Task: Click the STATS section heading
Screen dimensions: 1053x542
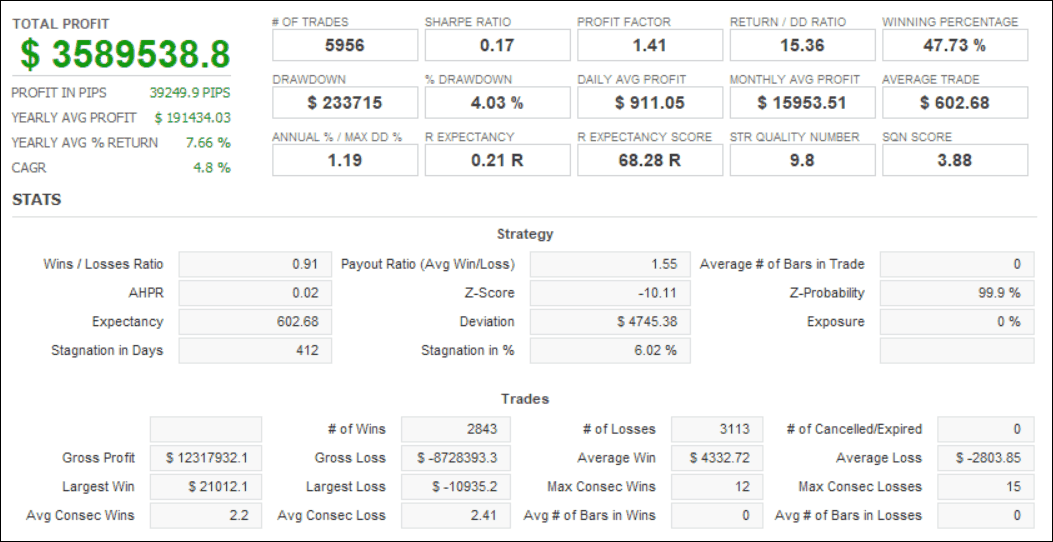Action: coord(37,200)
